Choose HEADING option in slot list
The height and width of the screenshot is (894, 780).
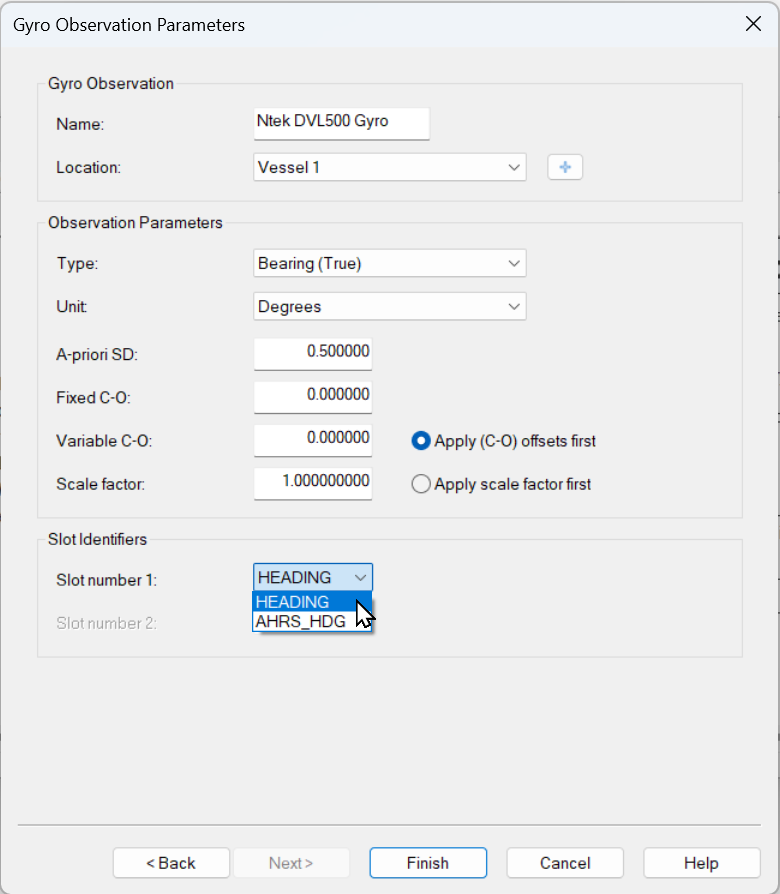(312, 602)
